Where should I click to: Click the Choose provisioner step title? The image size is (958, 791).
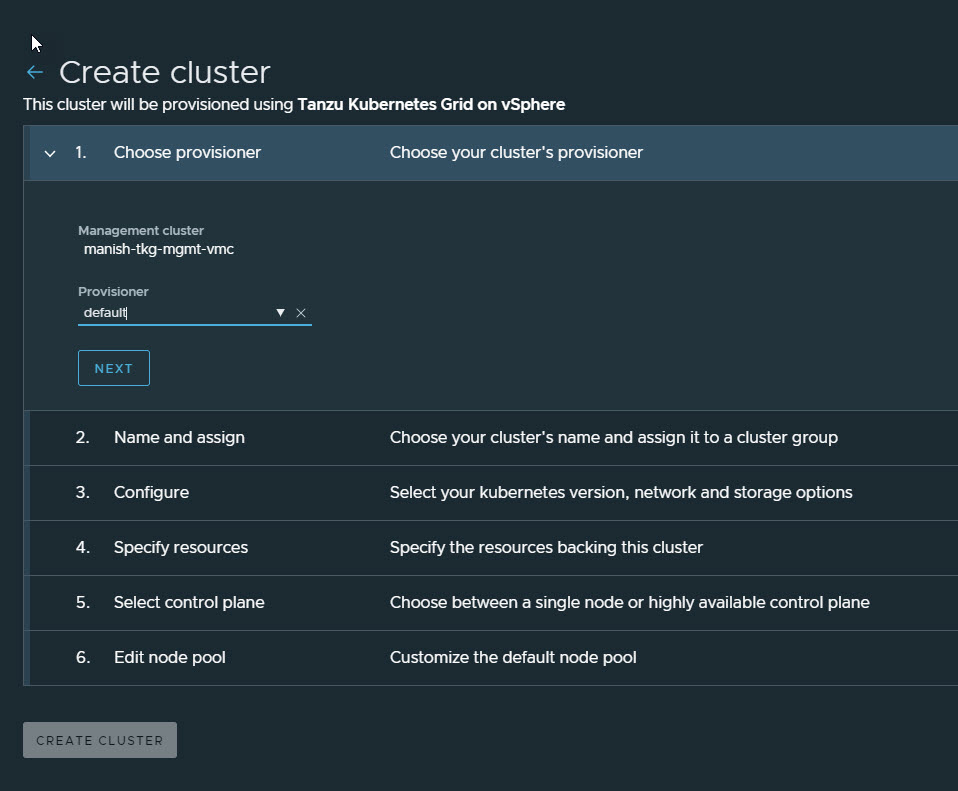point(187,152)
